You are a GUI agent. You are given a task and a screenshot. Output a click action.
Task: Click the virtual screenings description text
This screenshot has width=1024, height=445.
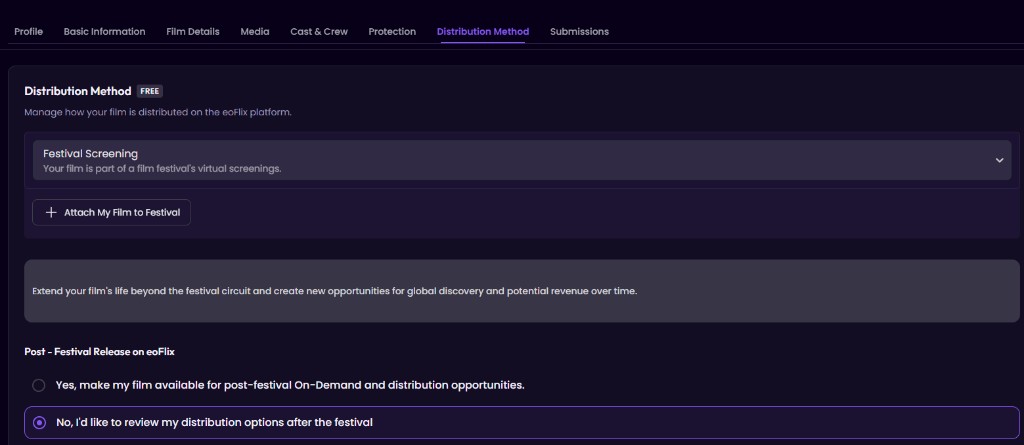pos(162,169)
